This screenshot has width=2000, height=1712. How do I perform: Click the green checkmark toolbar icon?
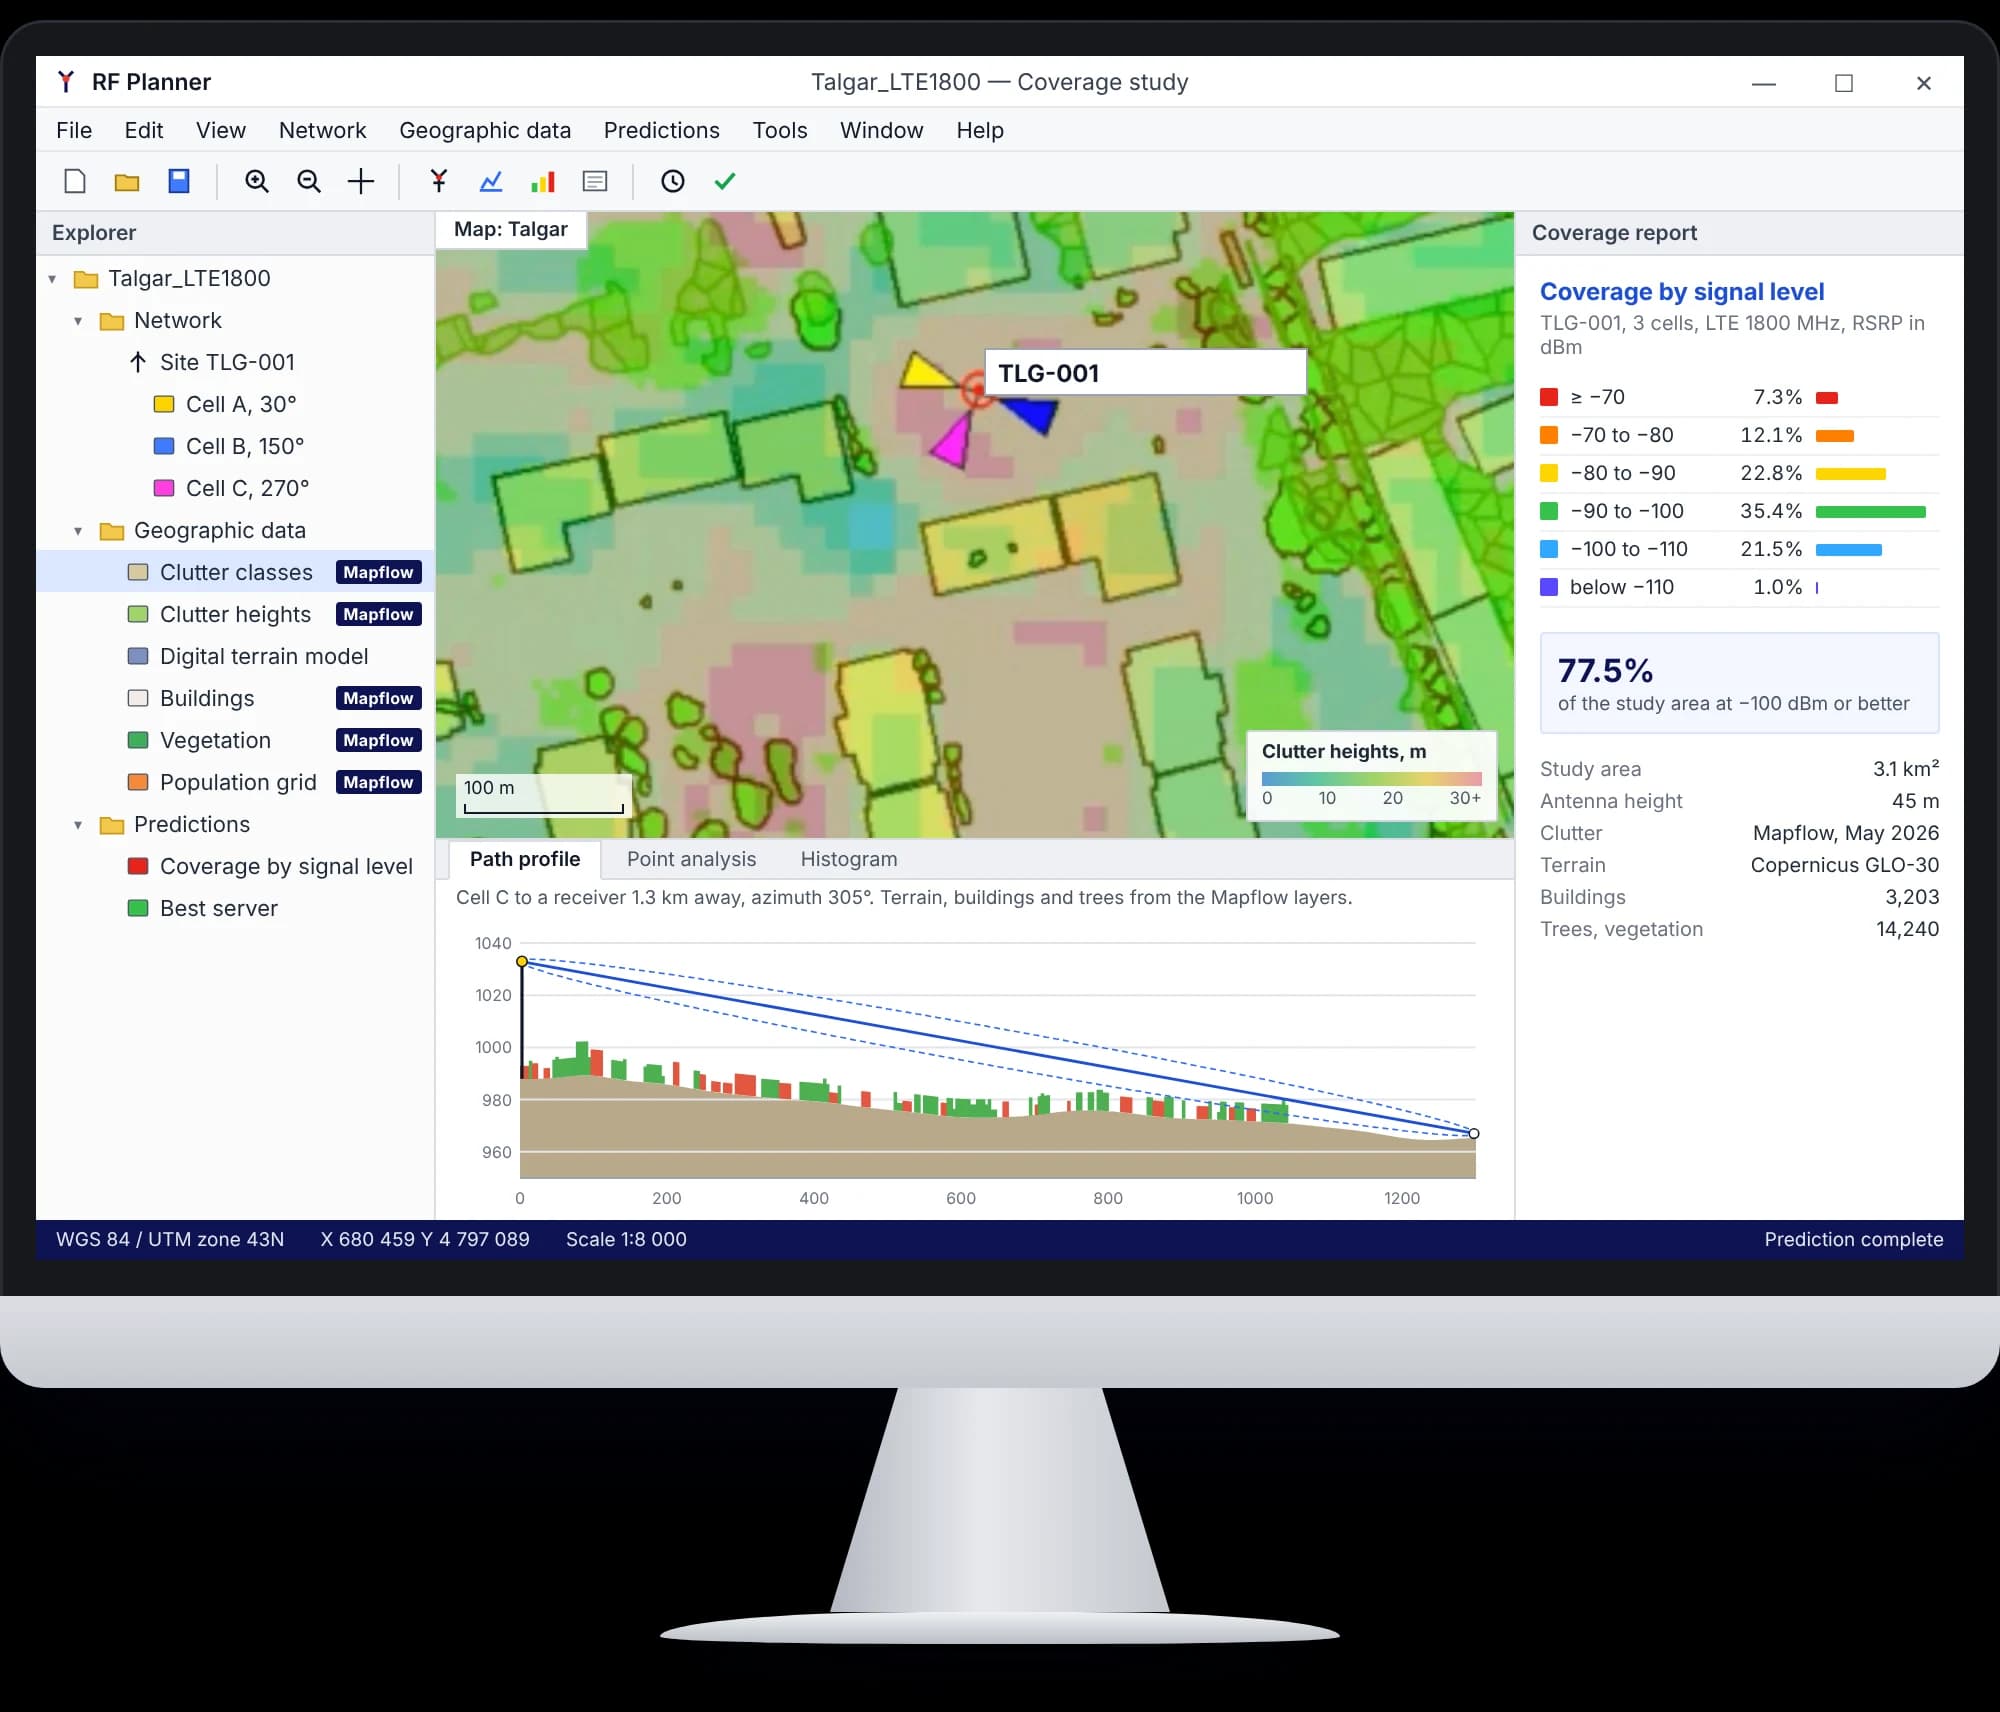(725, 181)
